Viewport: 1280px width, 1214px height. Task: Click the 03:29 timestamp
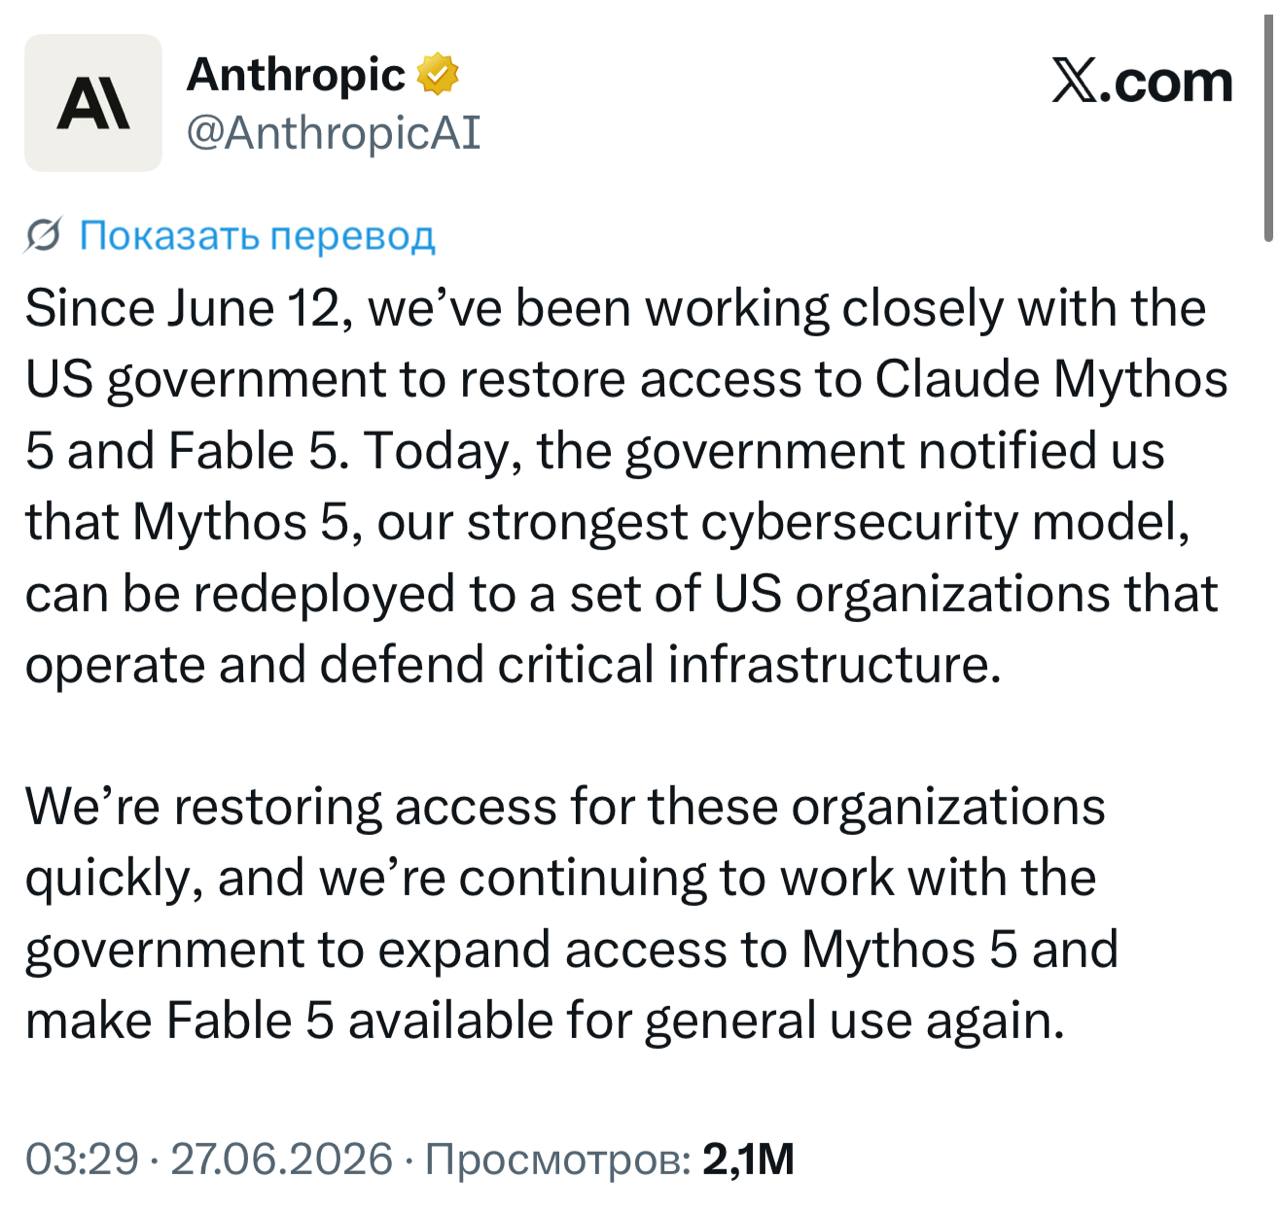82,1159
